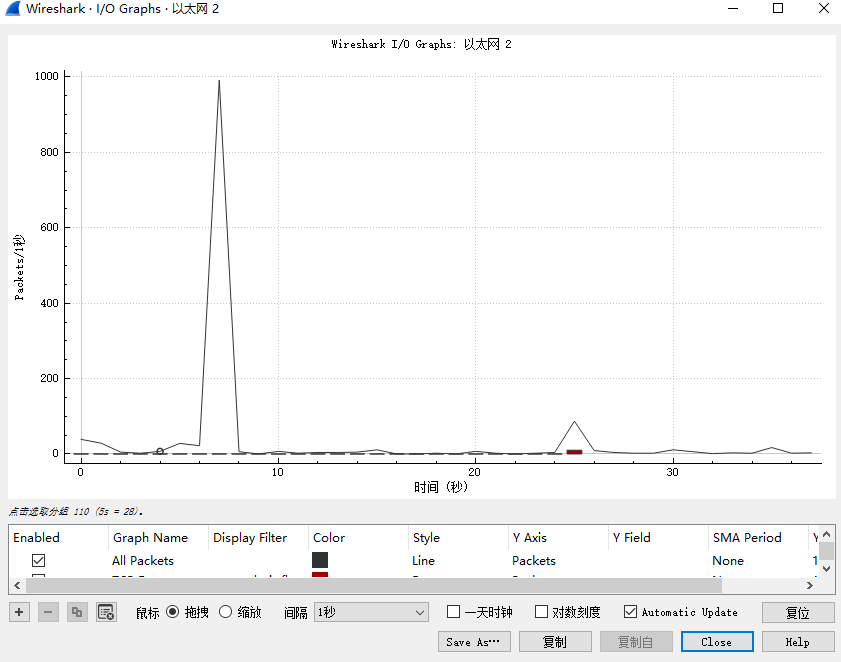Minimize the I/O Graphs window
841x662 pixels.
[x=733, y=8]
